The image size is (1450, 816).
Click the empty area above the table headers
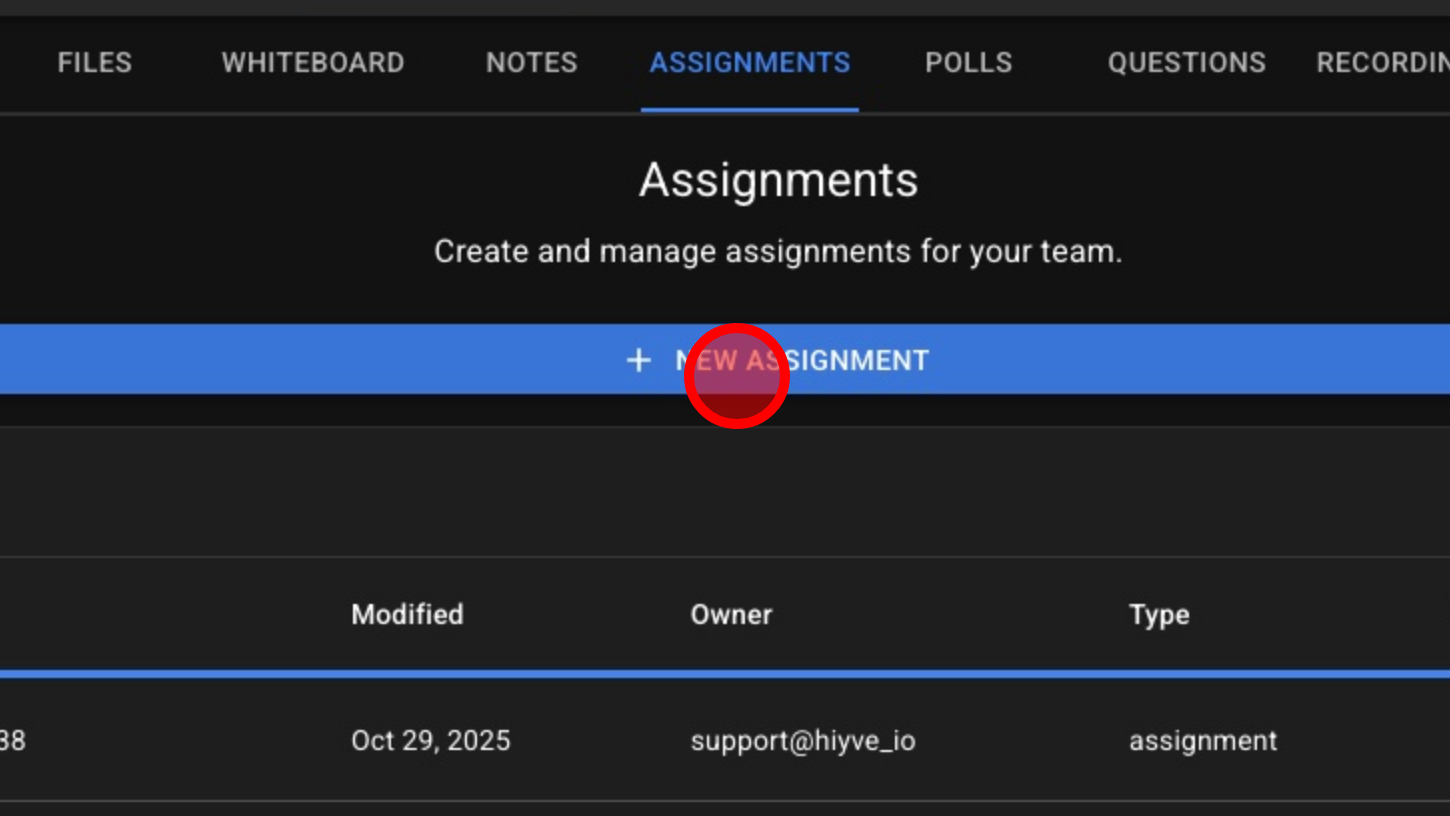[x=725, y=492]
